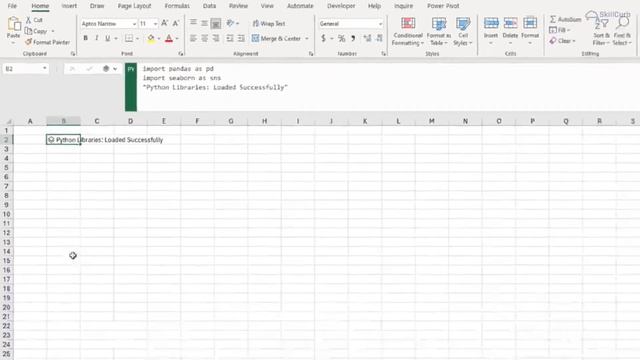Click the Paste clipboard icon
Image resolution: width=640 pixels, height=360 pixels.
[x=14, y=24]
